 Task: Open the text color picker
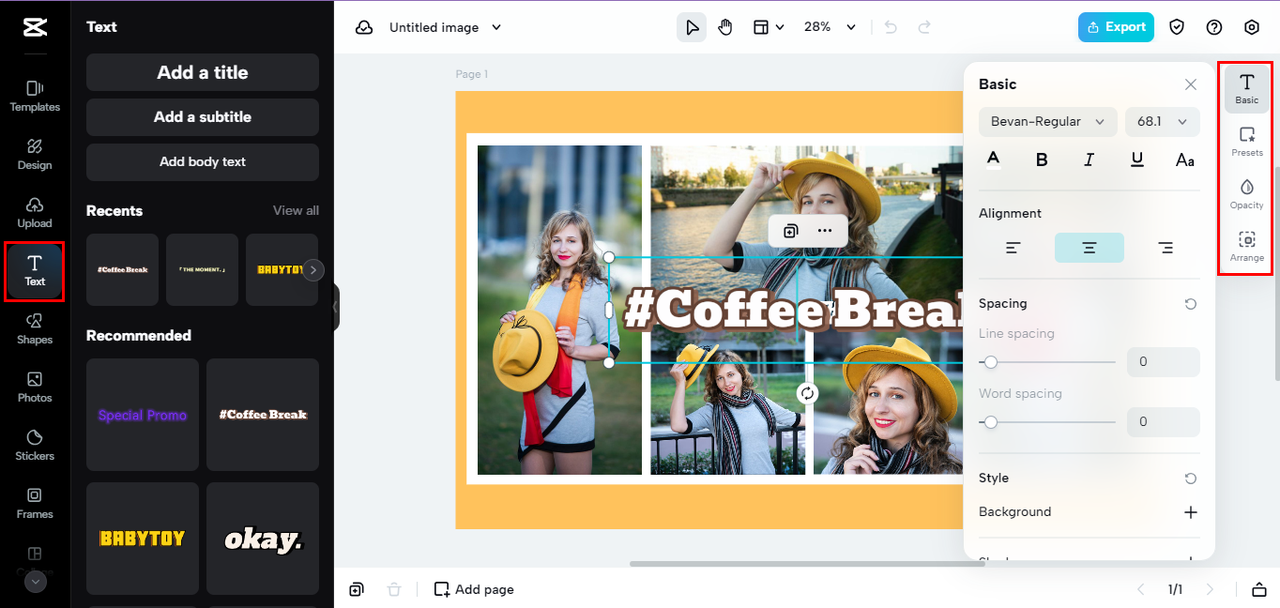click(993, 159)
